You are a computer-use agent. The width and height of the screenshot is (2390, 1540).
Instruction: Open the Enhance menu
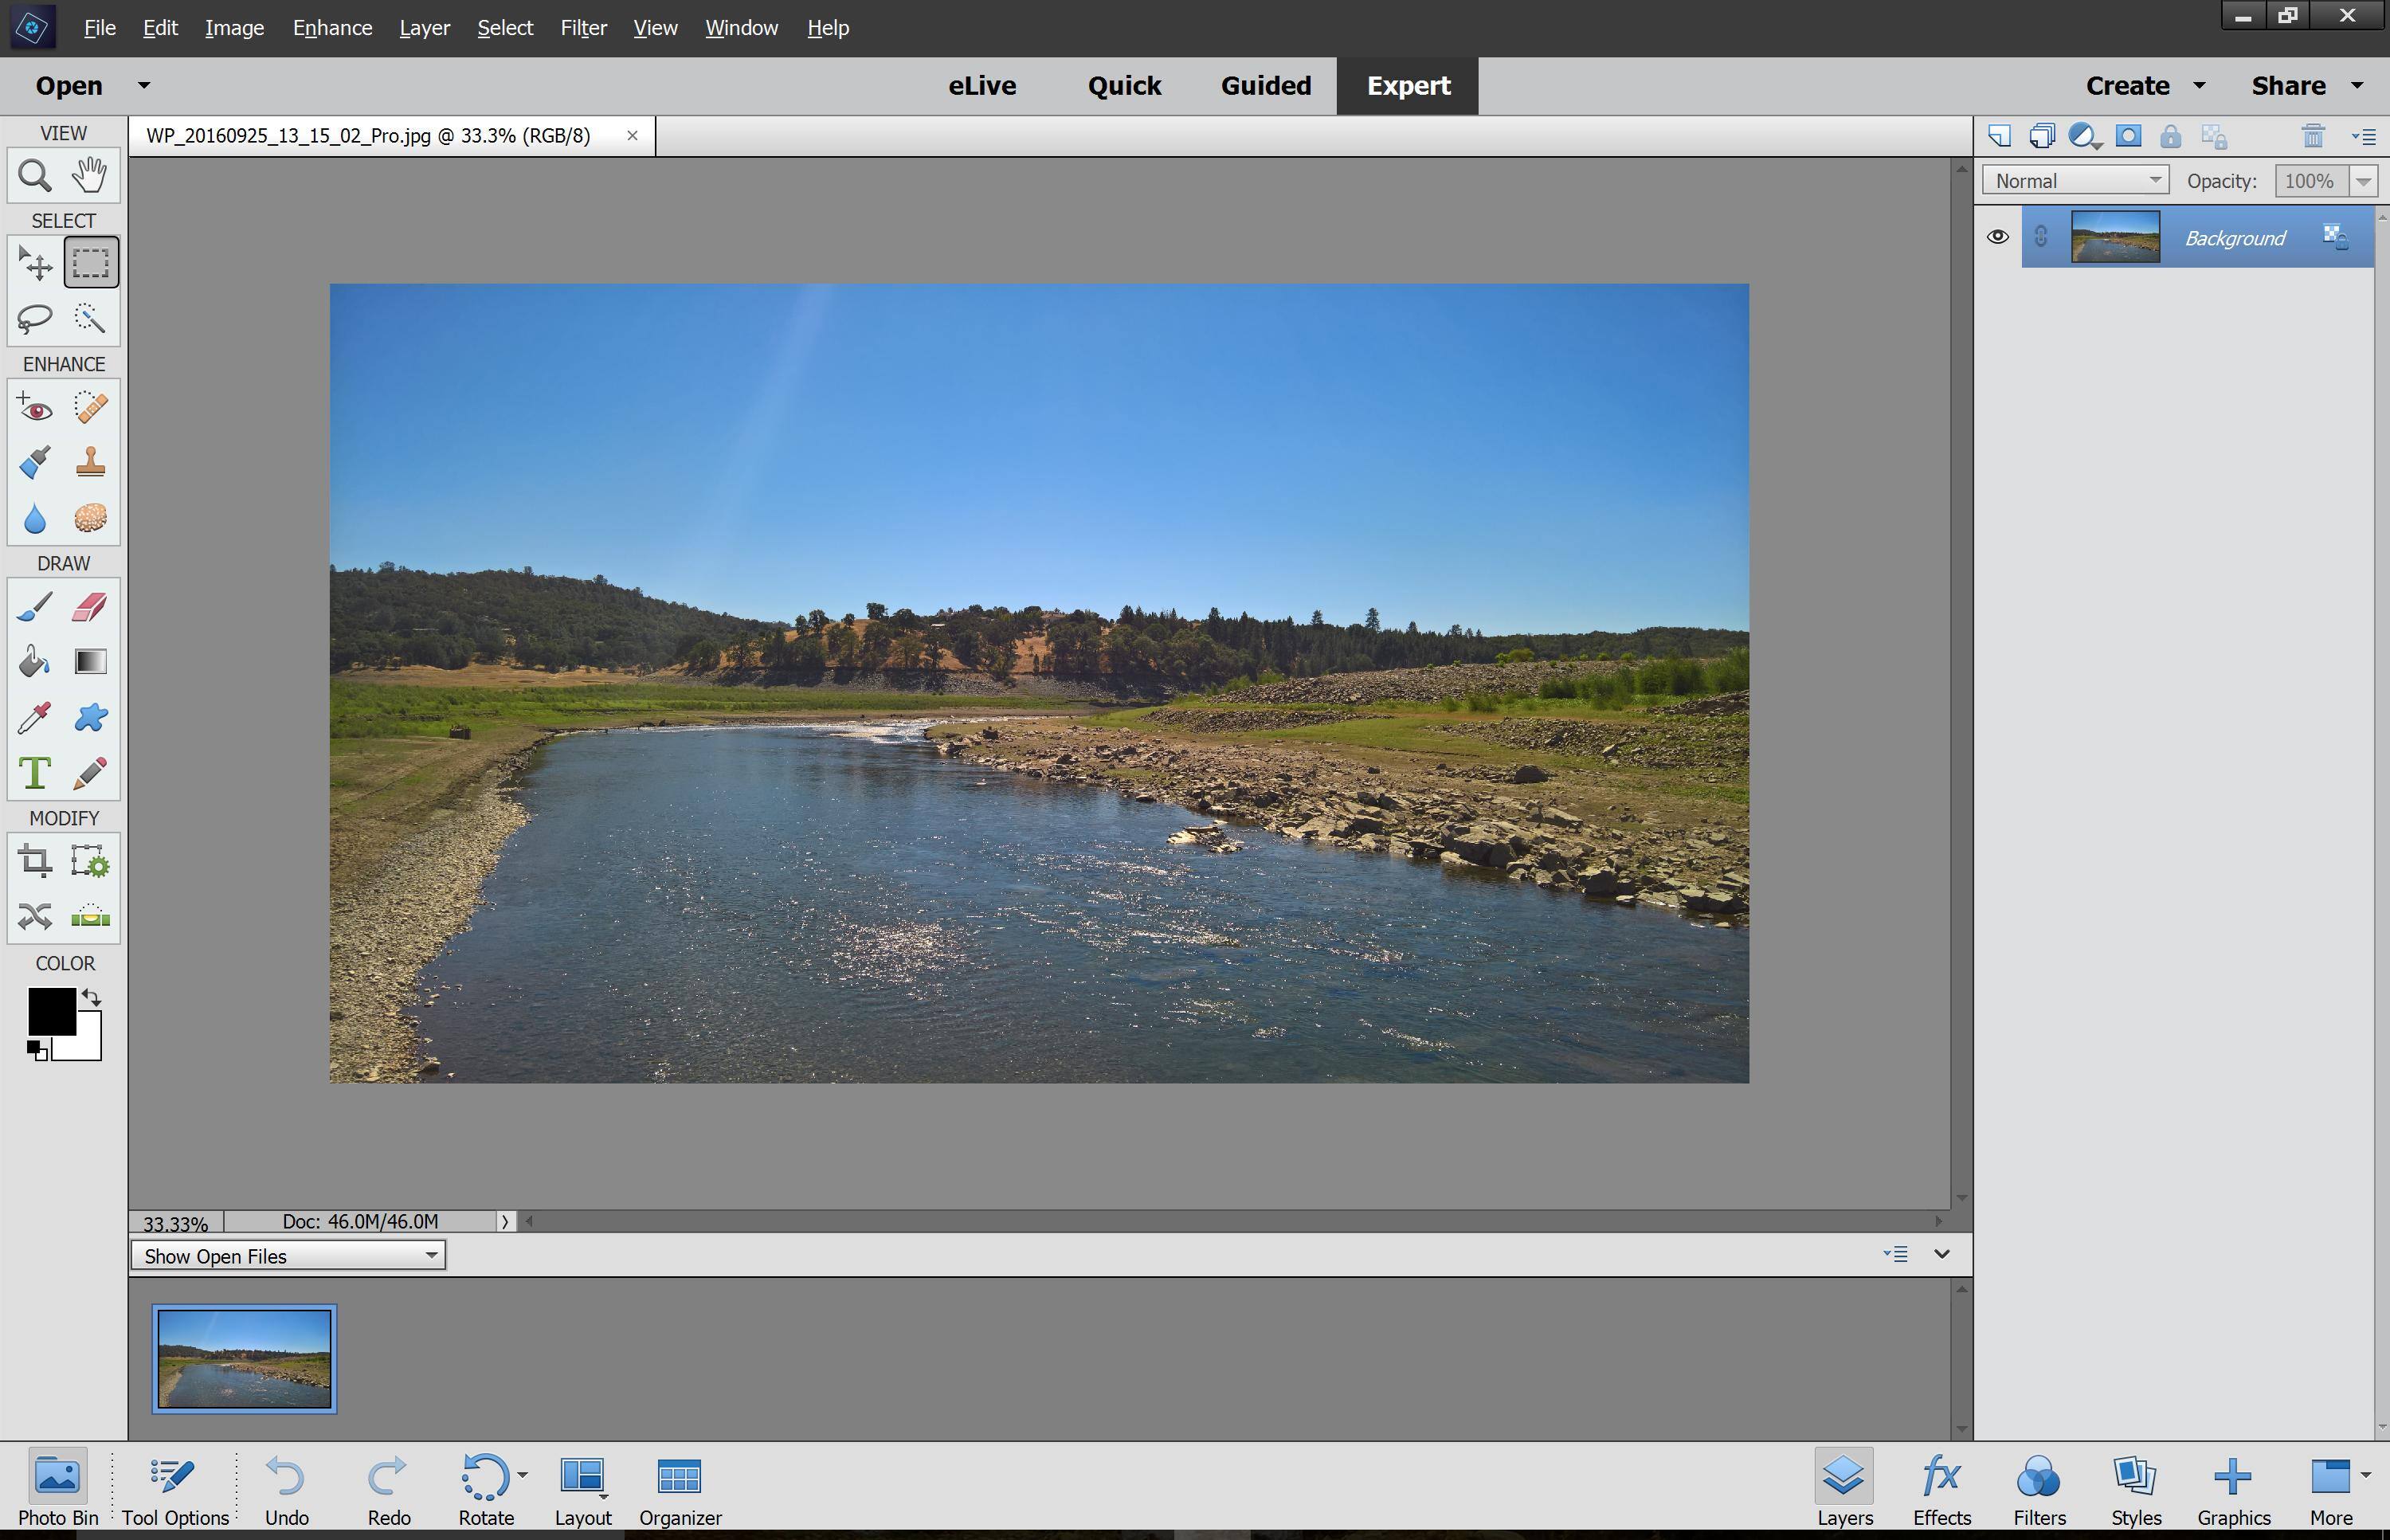point(332,28)
